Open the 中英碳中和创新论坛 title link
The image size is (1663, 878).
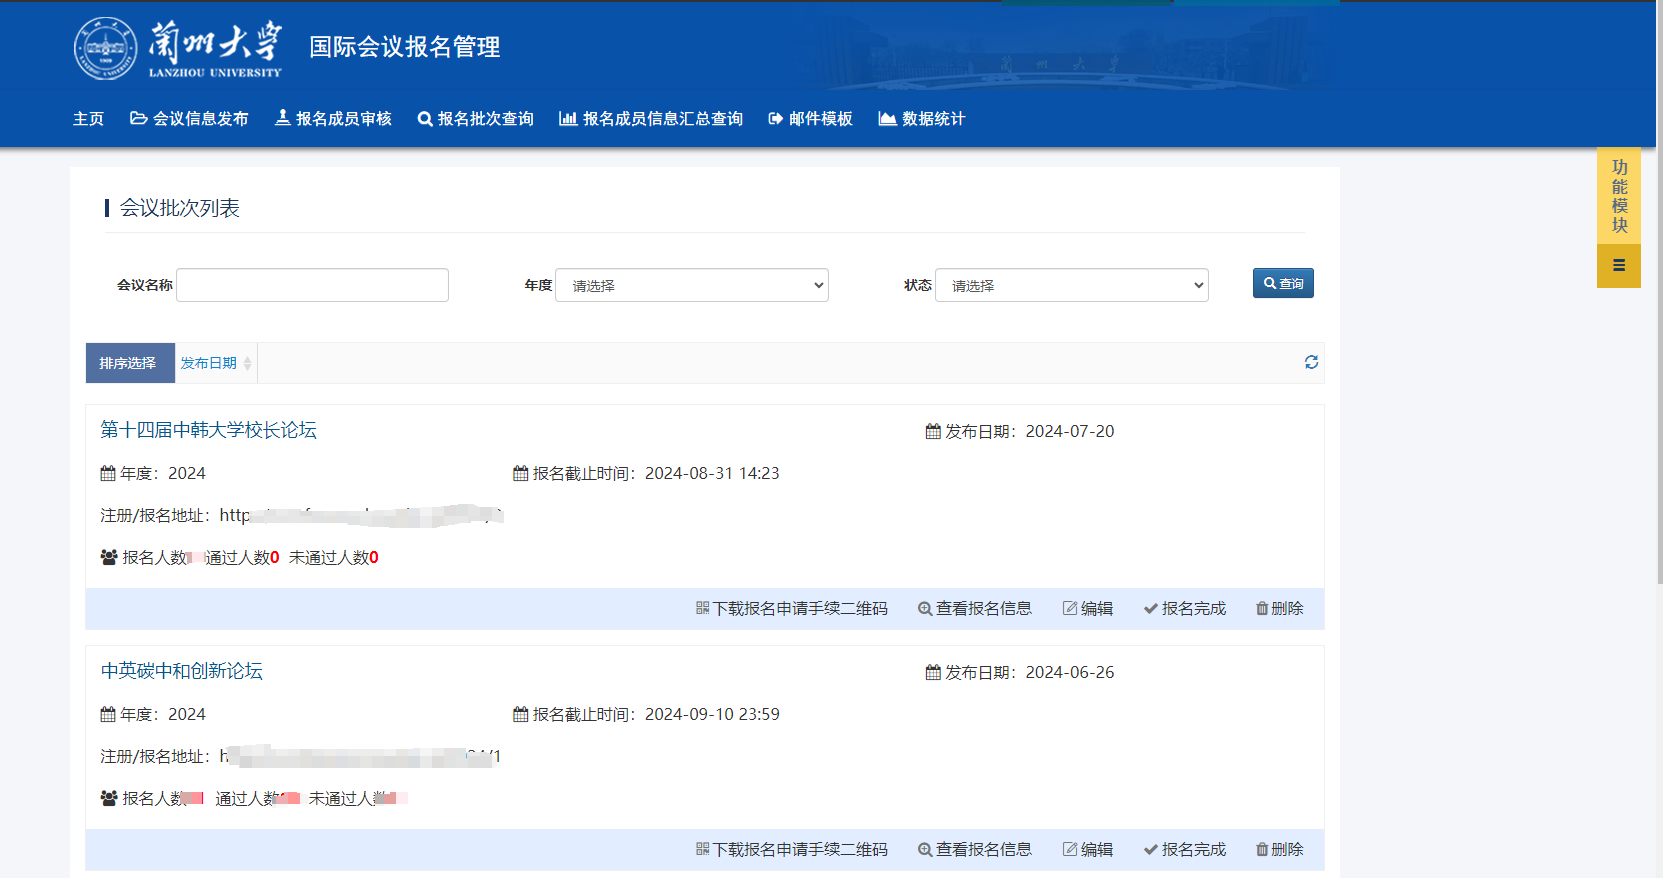click(x=182, y=671)
